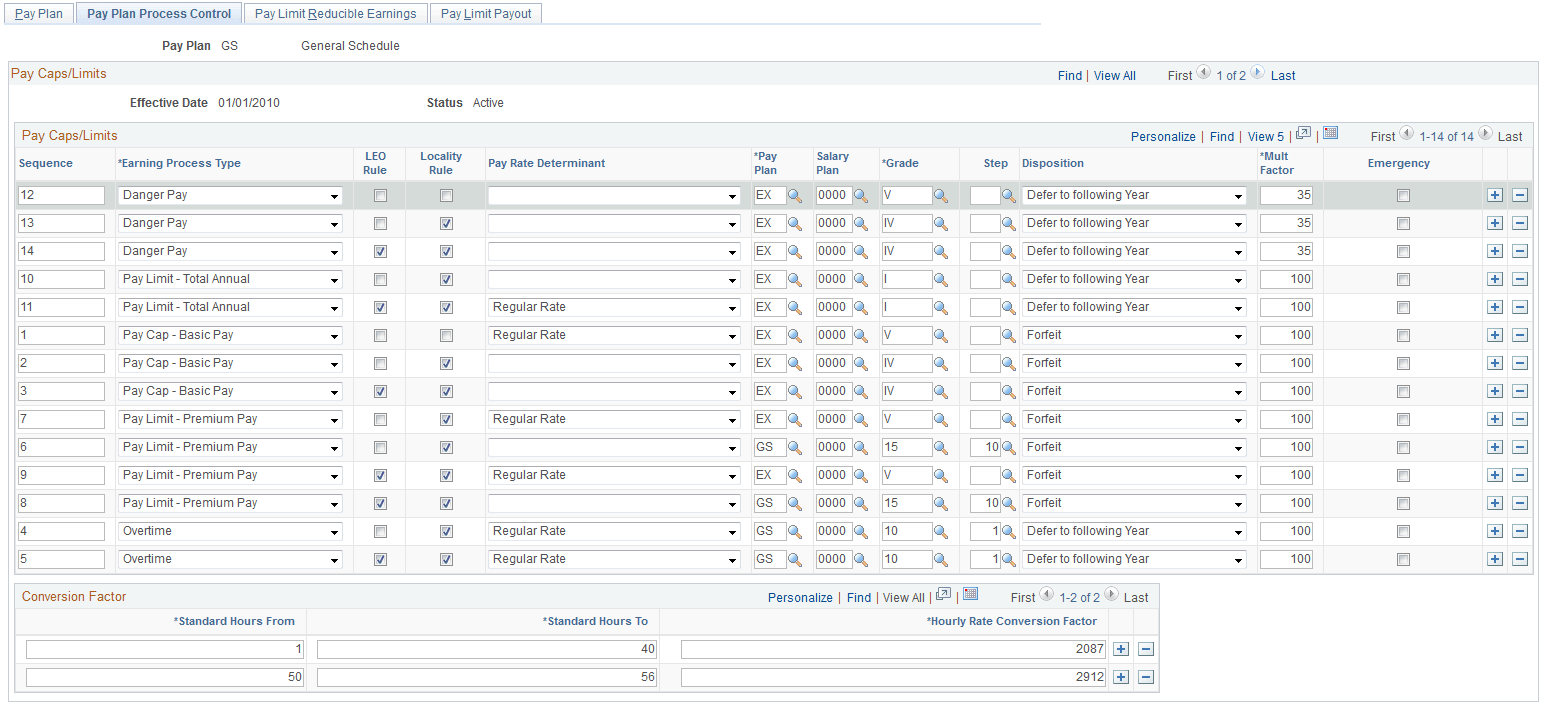Open Pay Rate Determinant dropdown showing Regular Rate
1543x705 pixels.
pyautogui.click(x=731, y=307)
